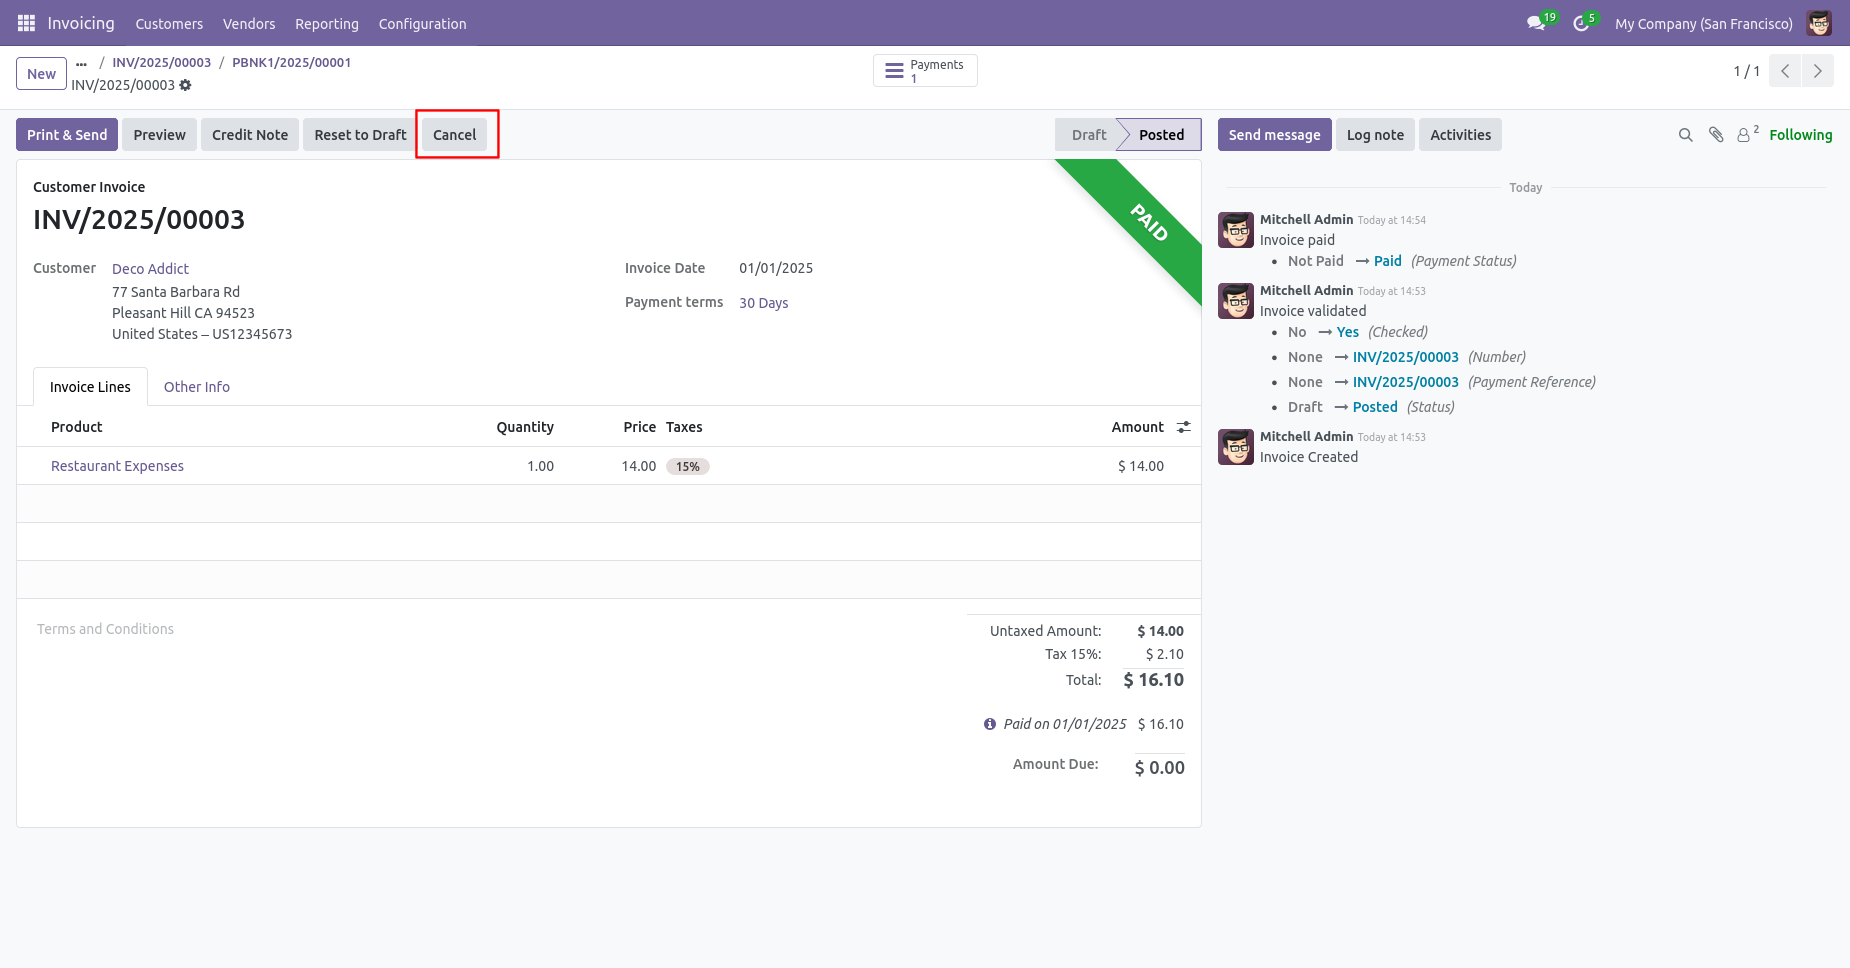Cancel the invoice

[455, 135]
